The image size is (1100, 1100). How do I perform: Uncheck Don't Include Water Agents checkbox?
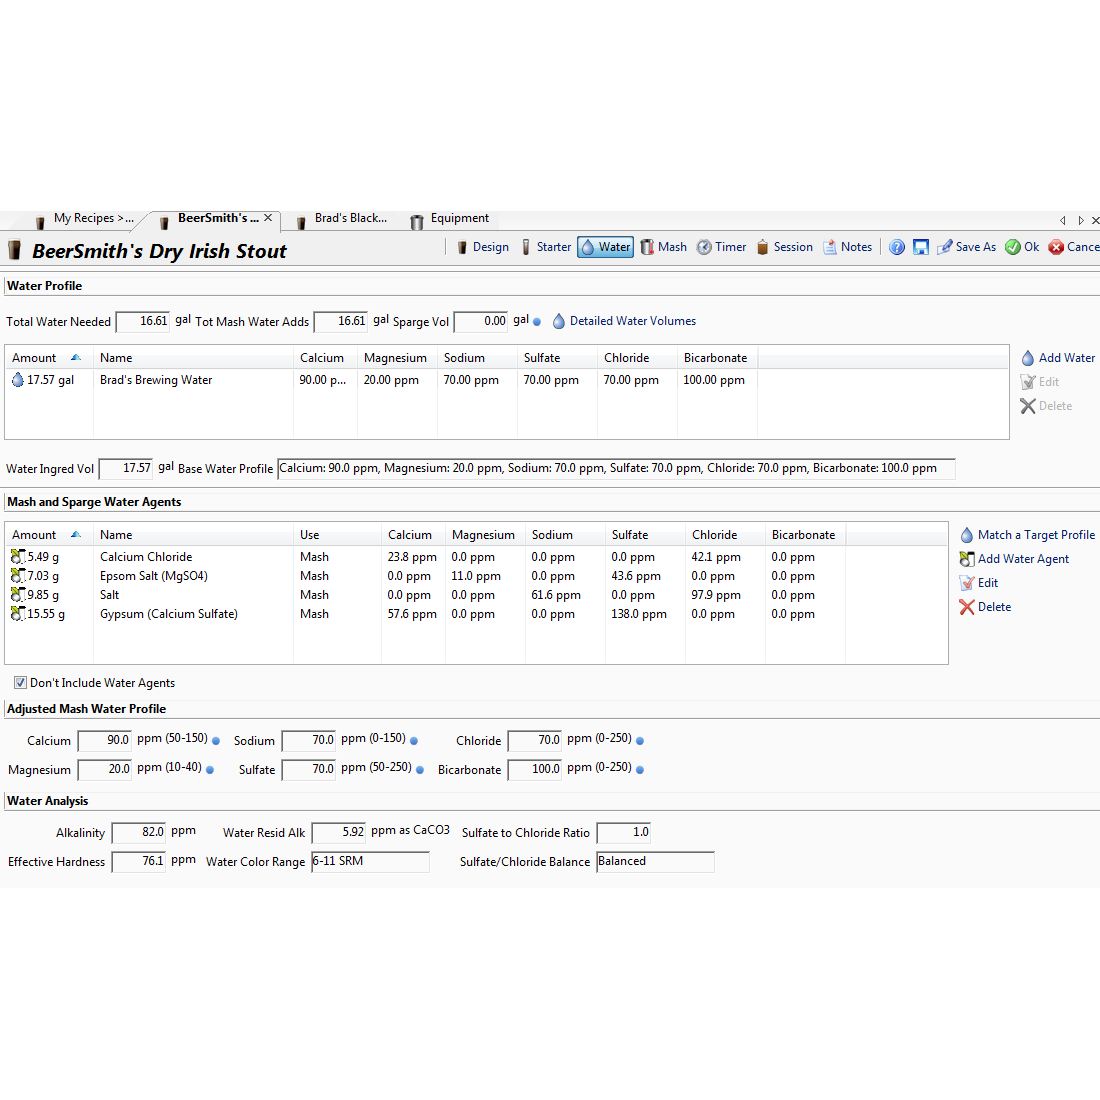pos(20,683)
